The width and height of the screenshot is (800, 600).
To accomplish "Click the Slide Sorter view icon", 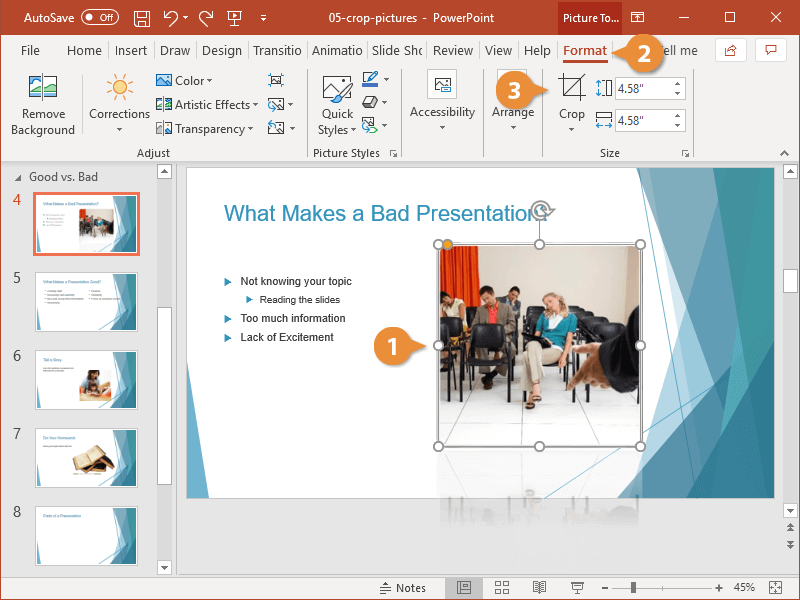I will point(502,588).
